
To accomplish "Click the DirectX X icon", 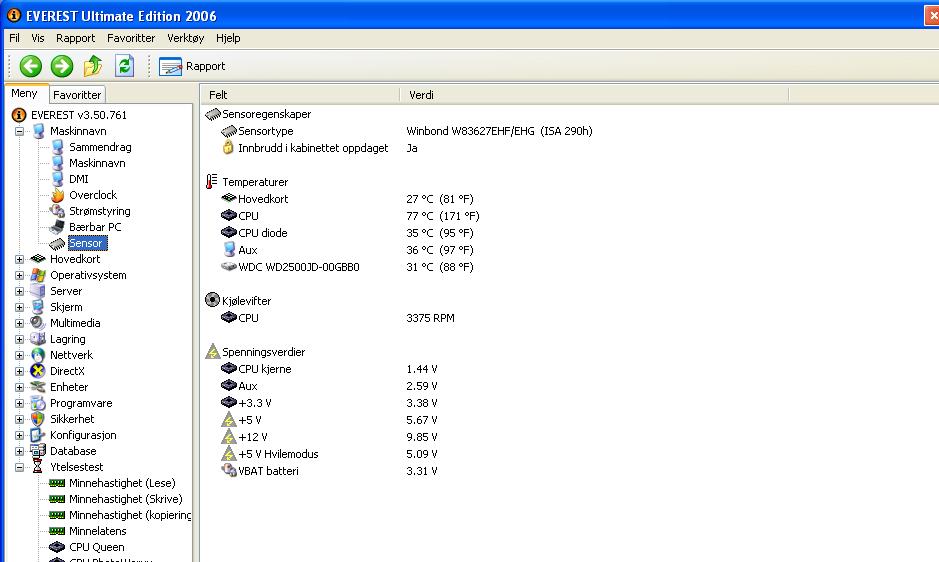I will tap(38, 371).
